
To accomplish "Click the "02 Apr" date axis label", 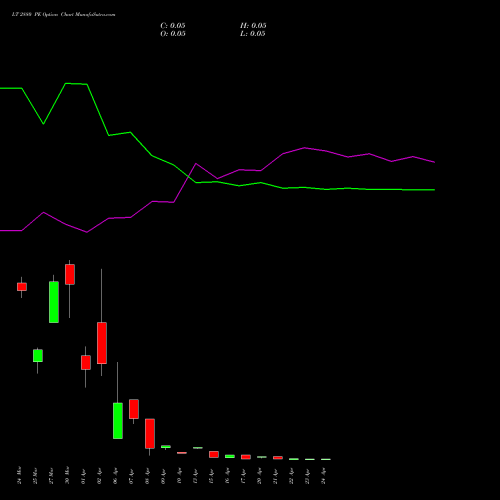I will 99,476.
